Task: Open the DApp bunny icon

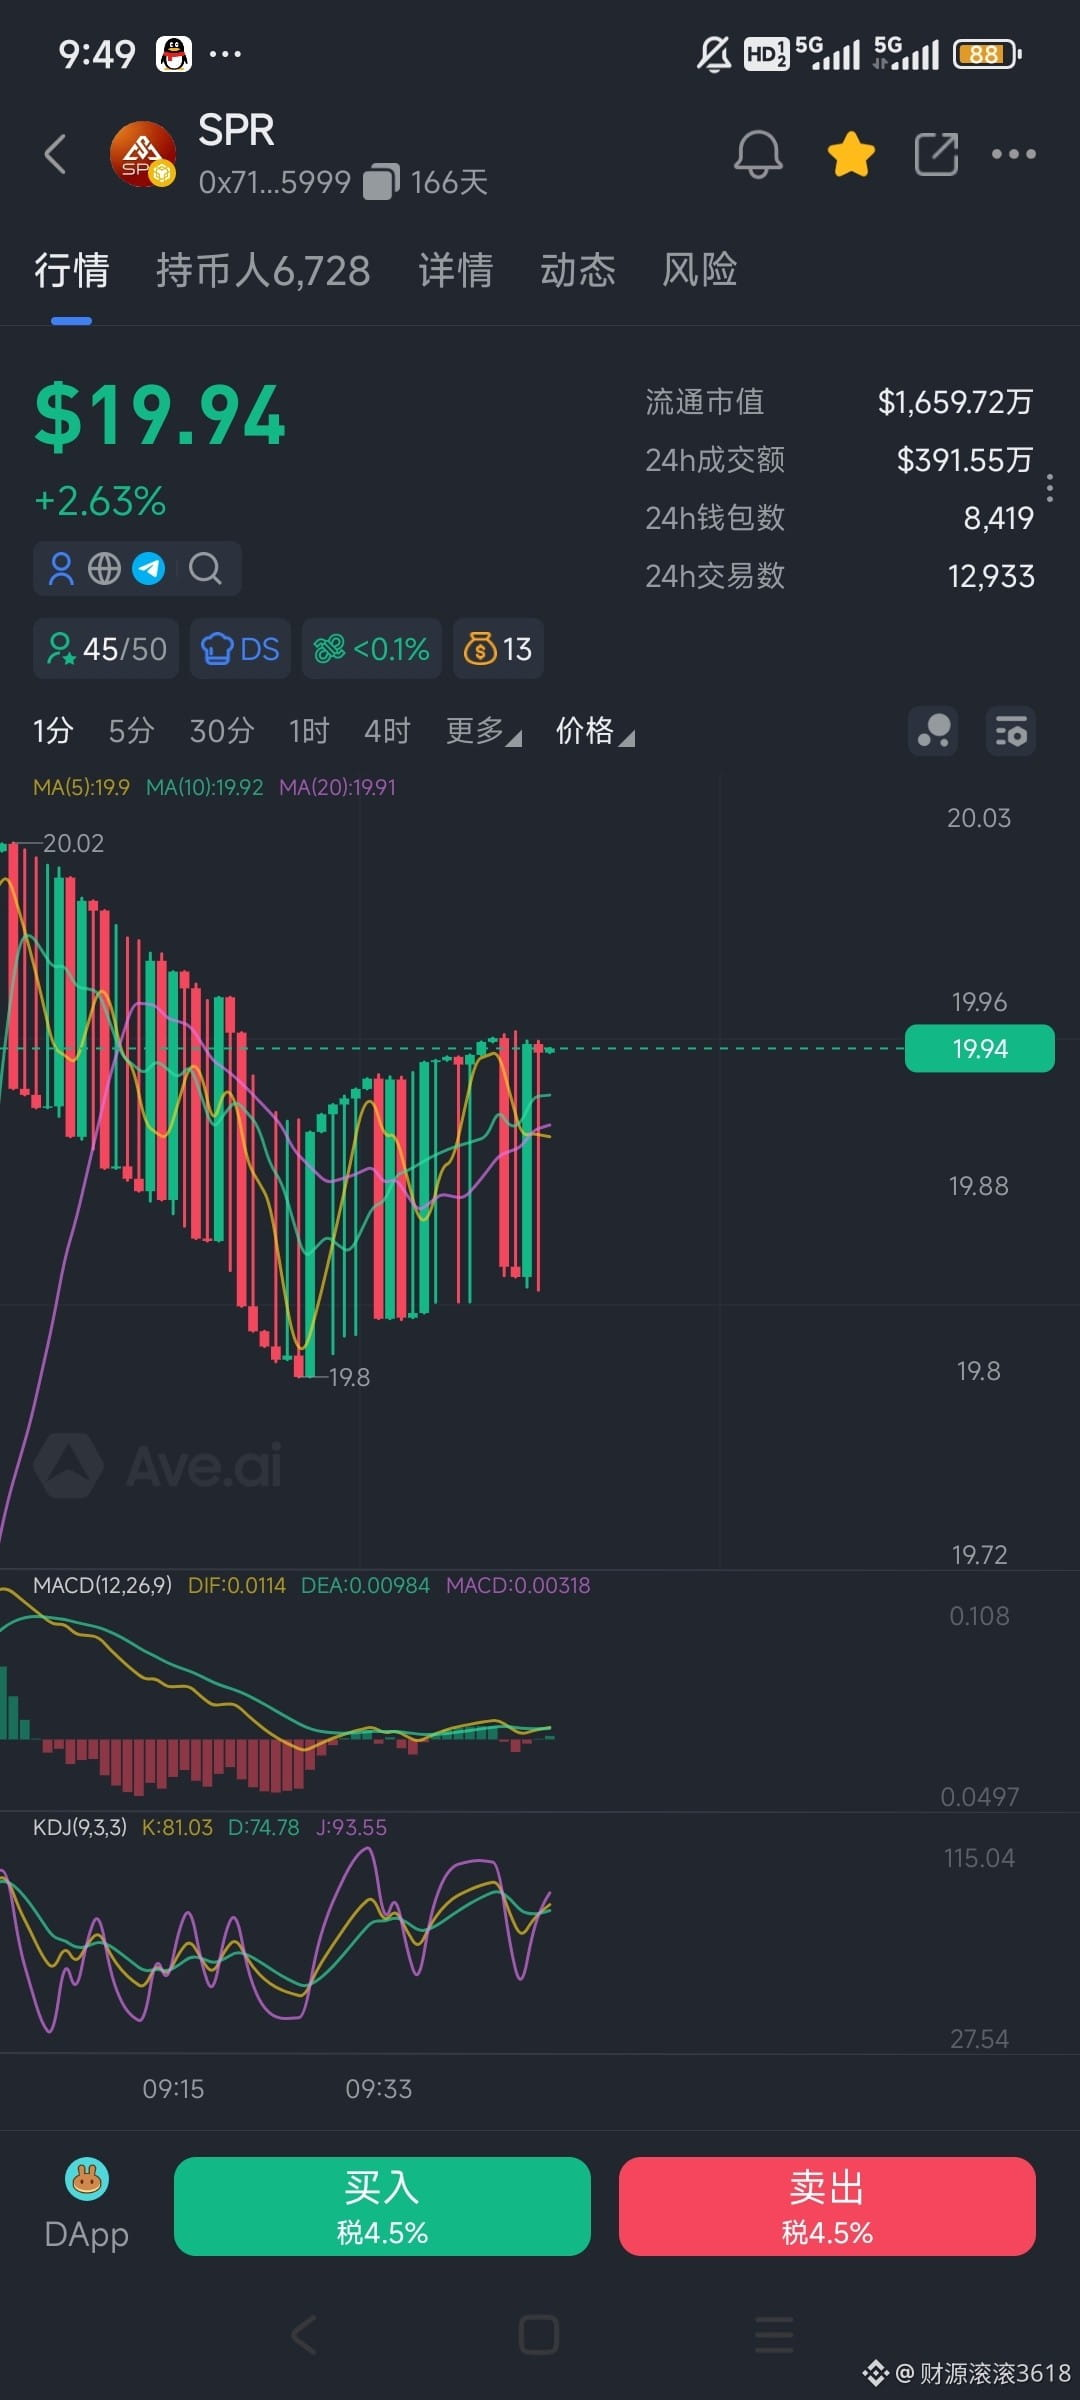Action: (87, 2180)
